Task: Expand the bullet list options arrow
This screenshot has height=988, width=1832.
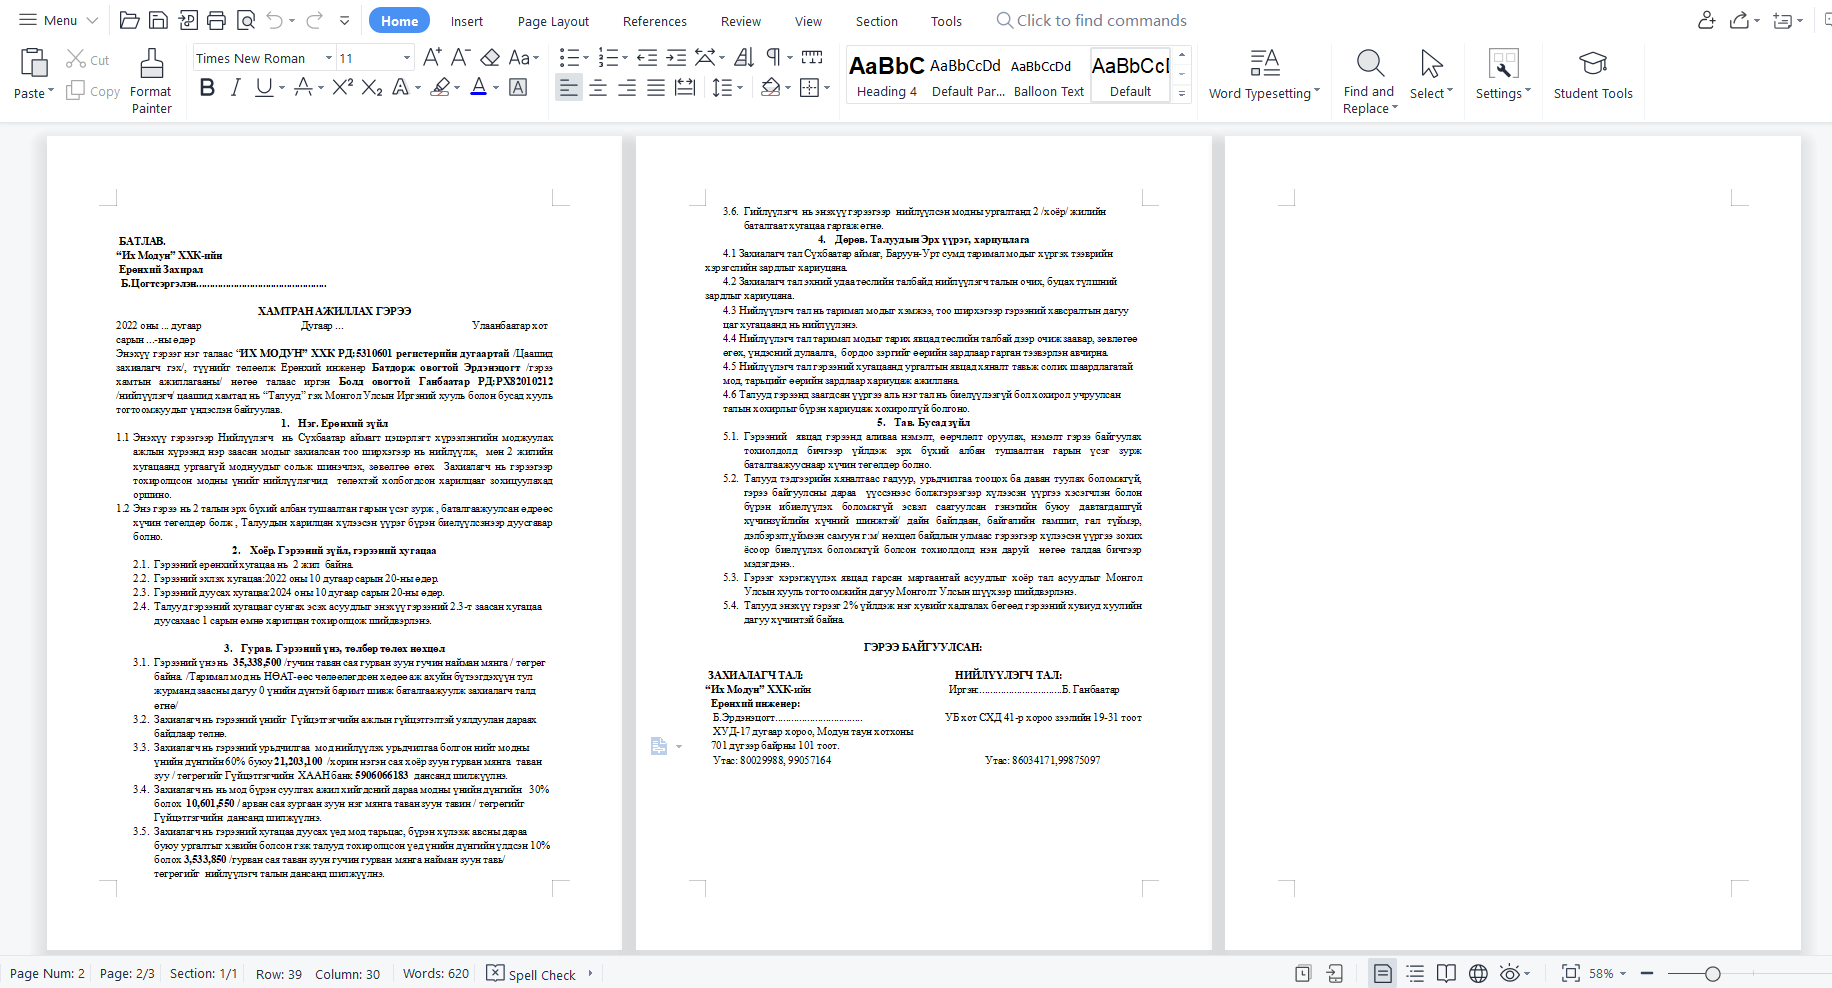Action: (x=585, y=58)
